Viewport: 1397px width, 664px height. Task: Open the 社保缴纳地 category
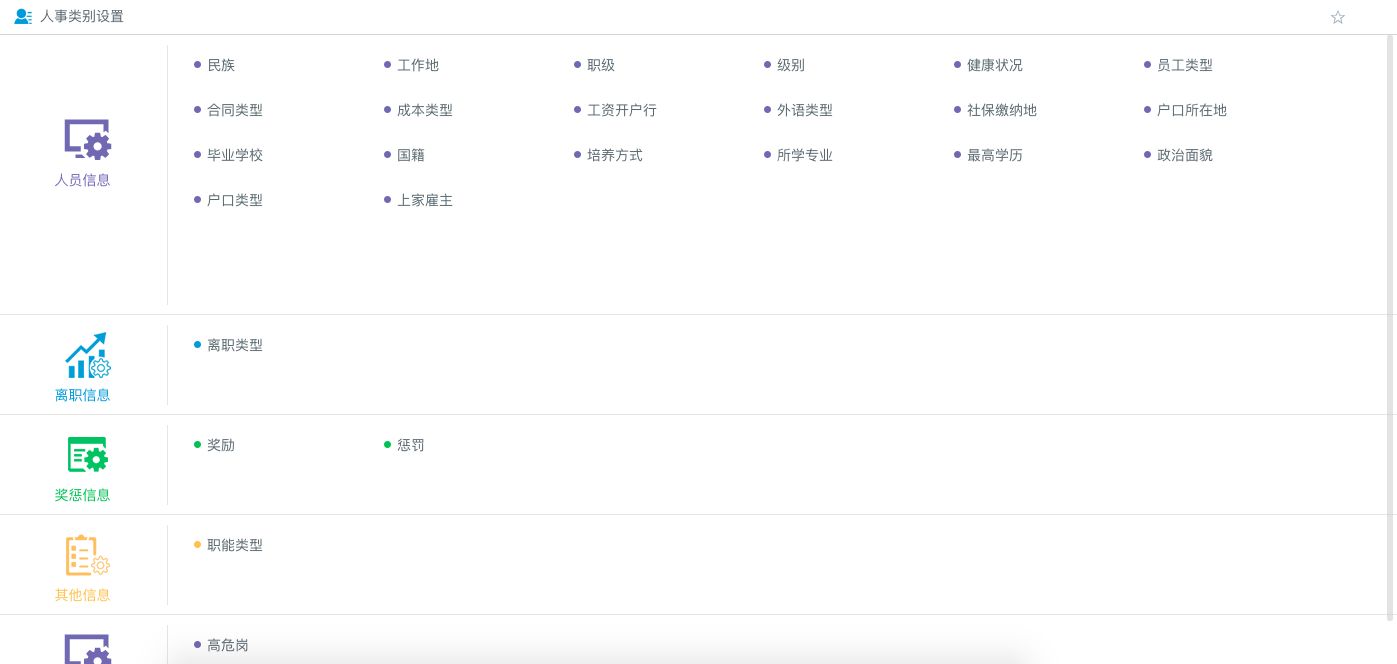point(1001,110)
